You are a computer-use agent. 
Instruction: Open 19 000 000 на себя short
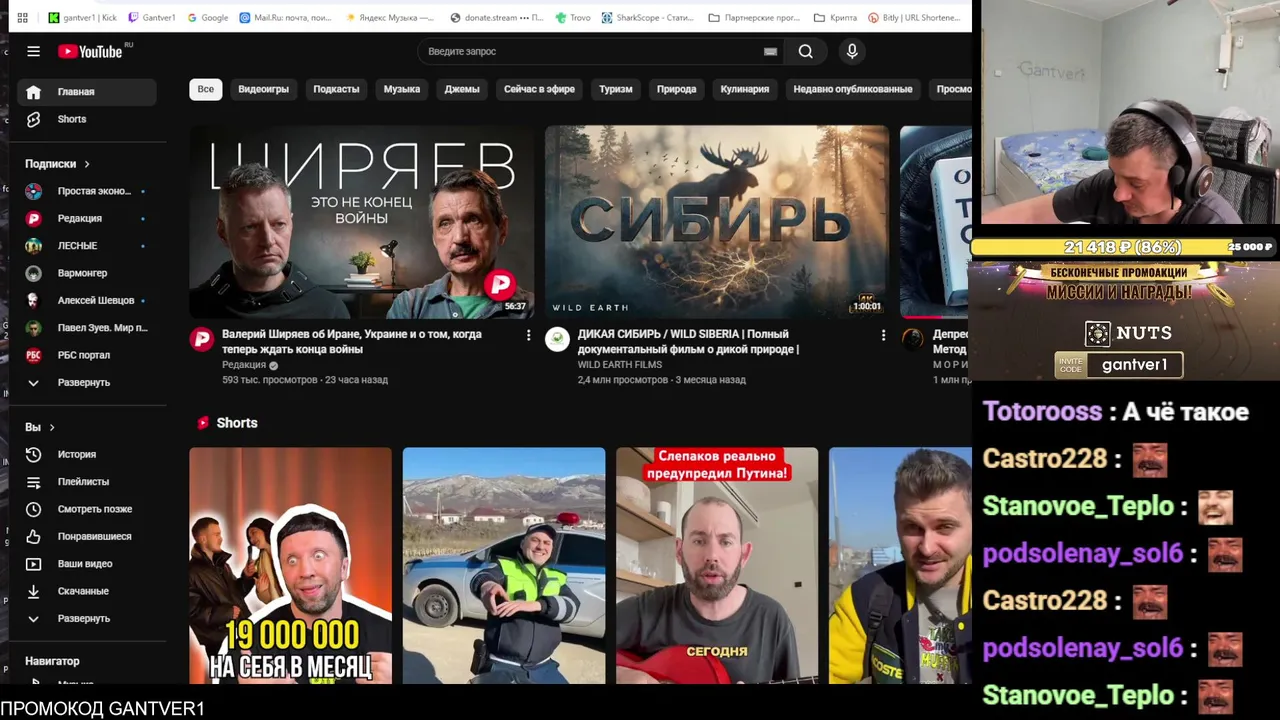[x=291, y=566]
